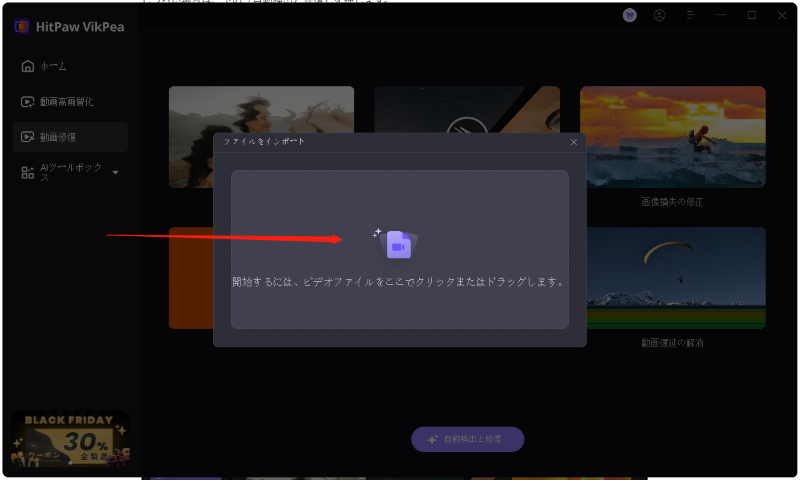Select the 動画修復 menu item
This screenshot has width=800, height=480.
pyautogui.click(x=70, y=137)
